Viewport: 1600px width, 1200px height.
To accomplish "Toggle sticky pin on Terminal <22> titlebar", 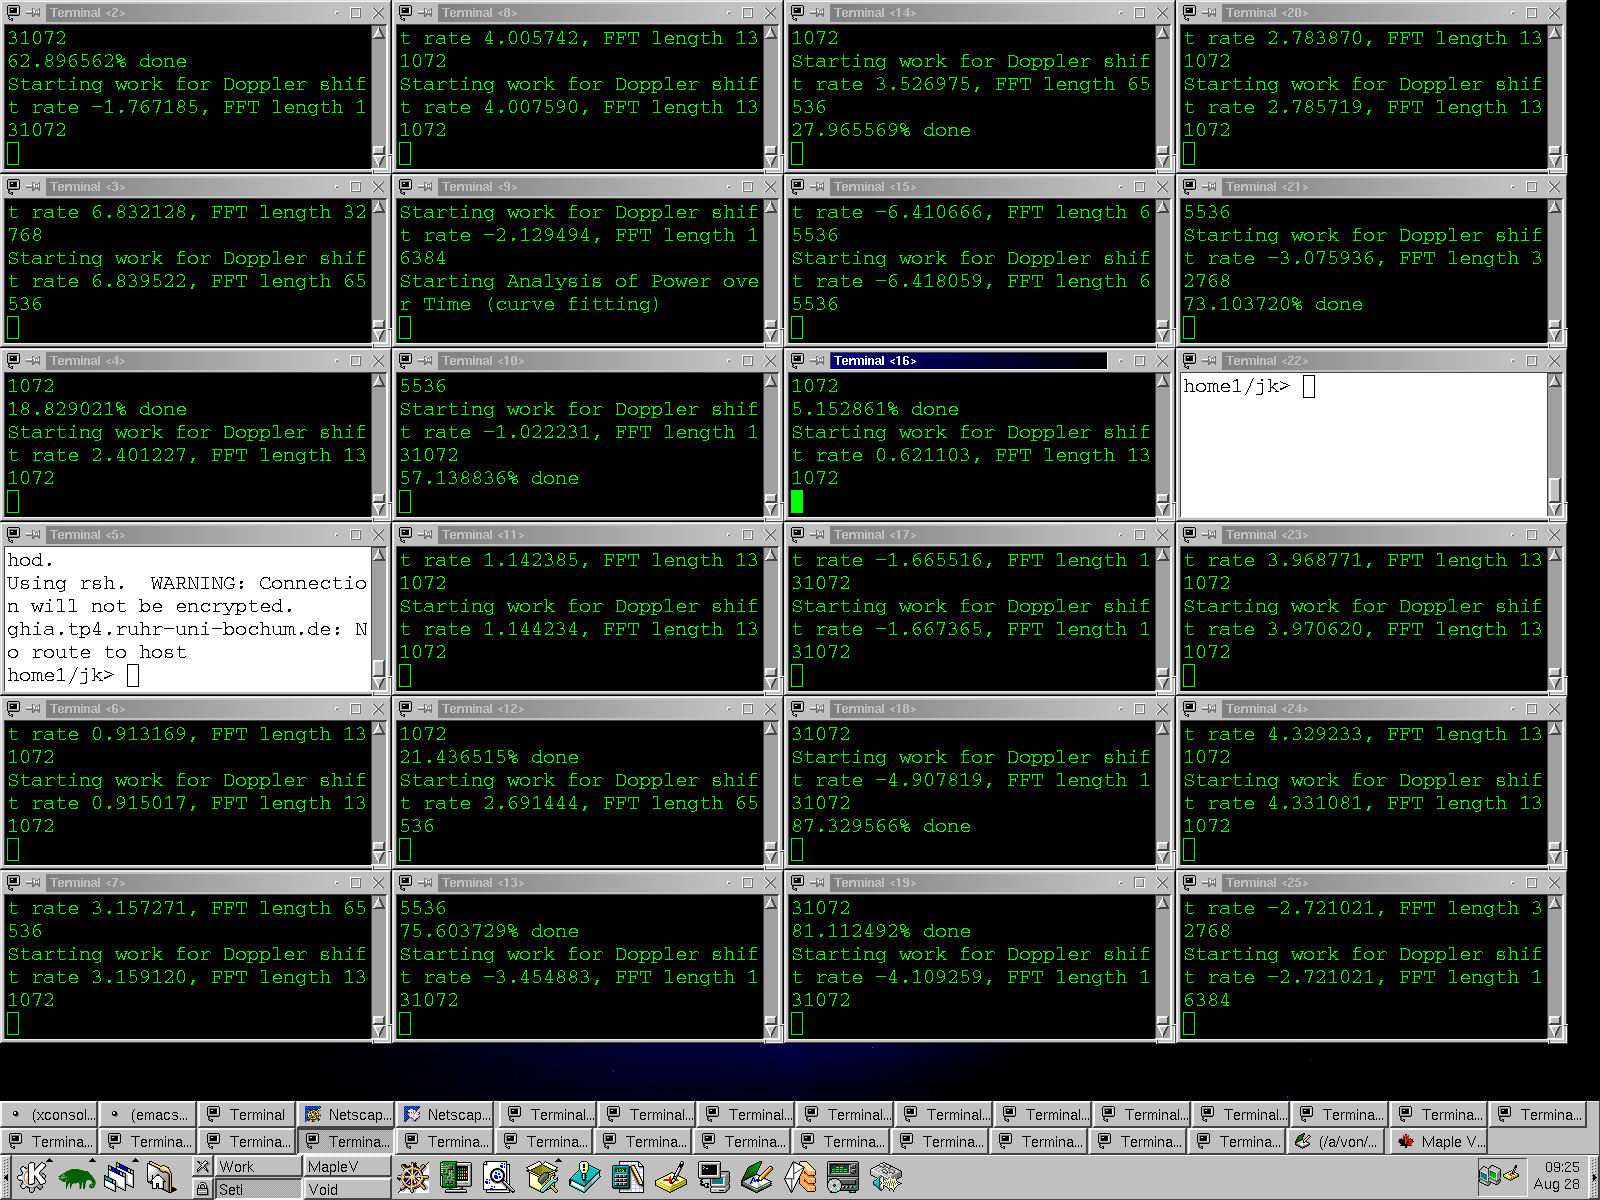I will point(1209,361).
